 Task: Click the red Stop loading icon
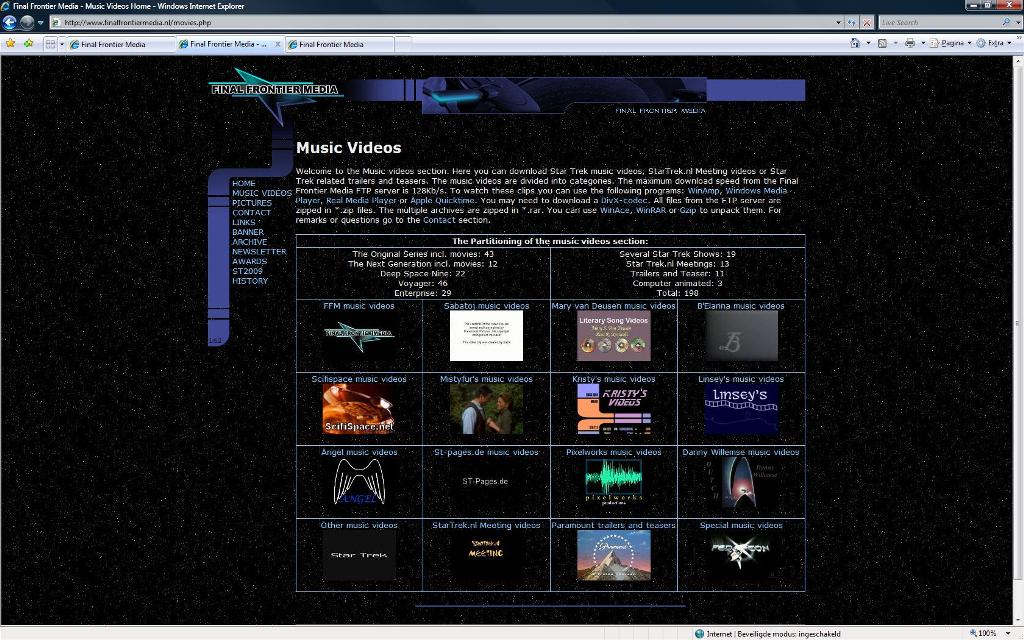(x=867, y=22)
